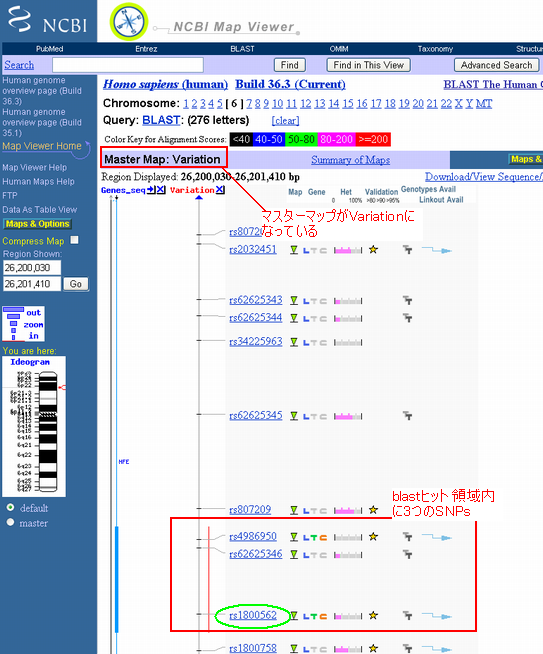Select the default ideogram radio button

click(x=10, y=508)
